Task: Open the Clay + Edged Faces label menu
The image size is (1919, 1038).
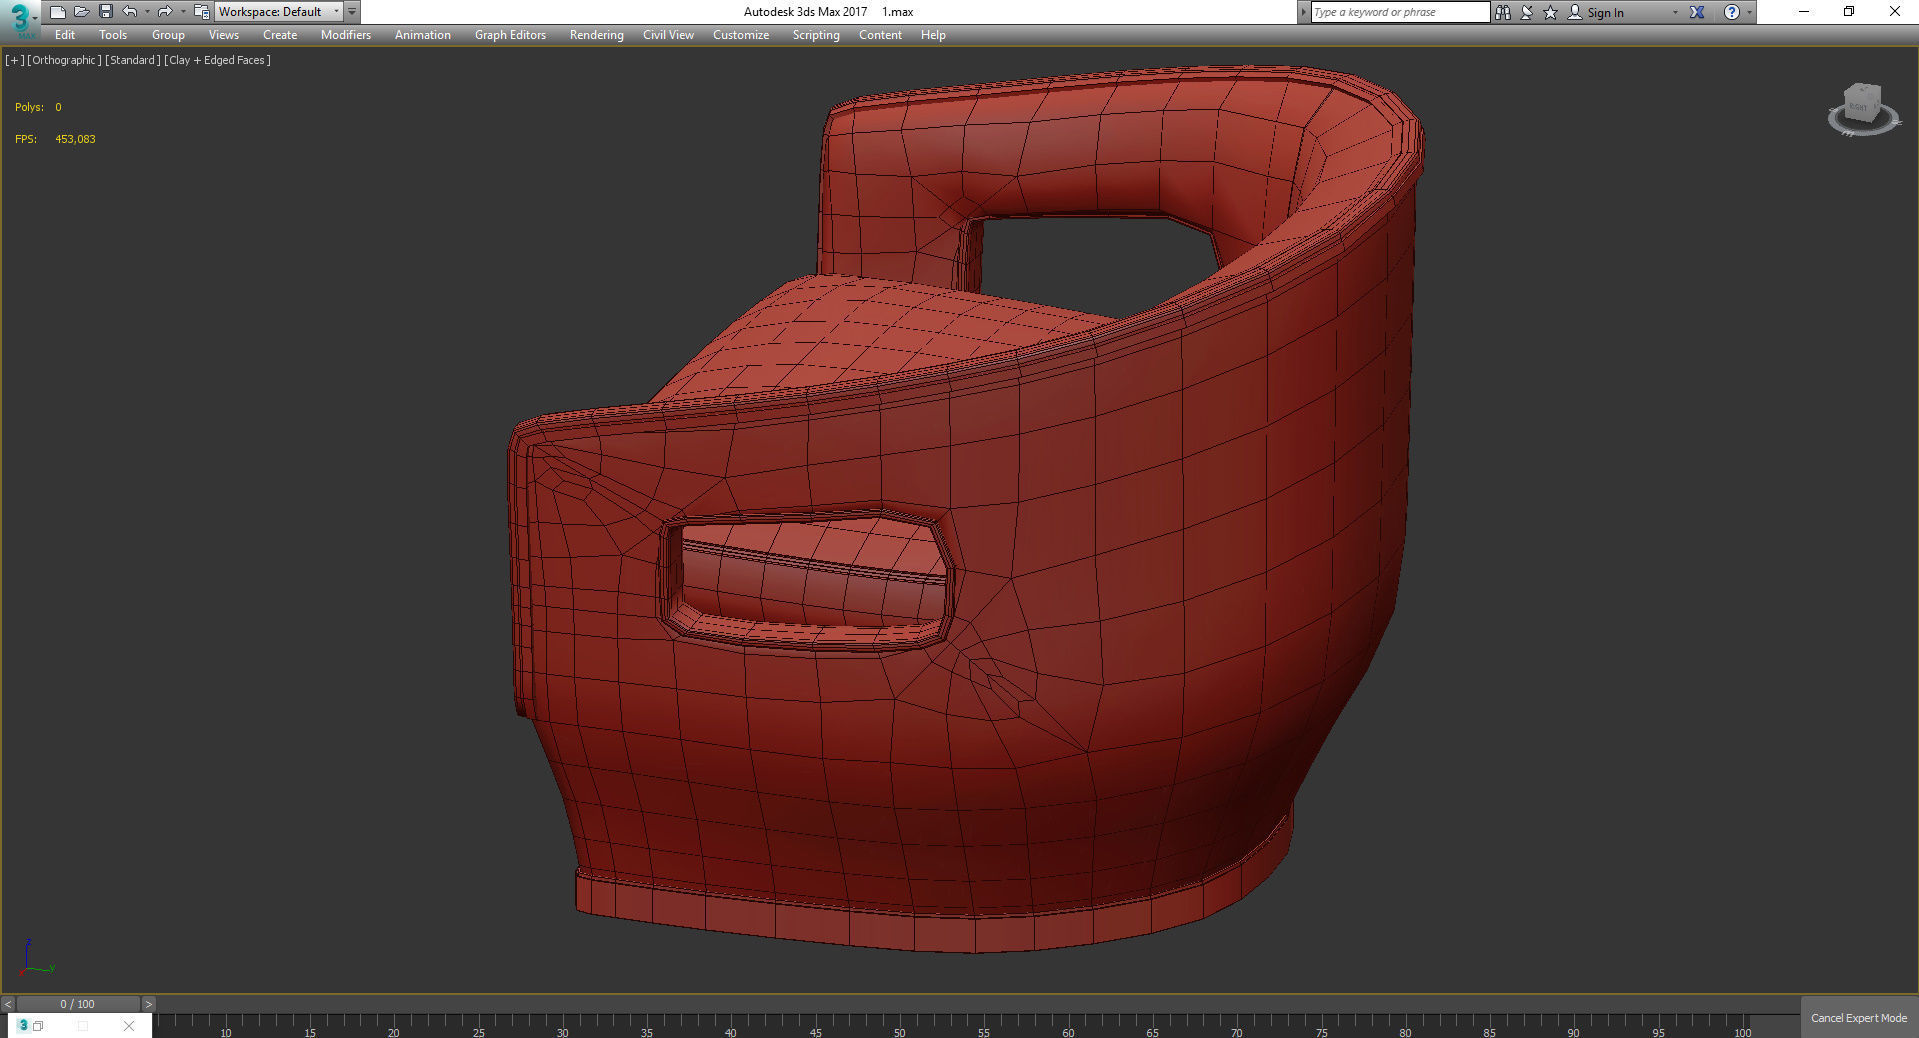Action: tap(217, 60)
